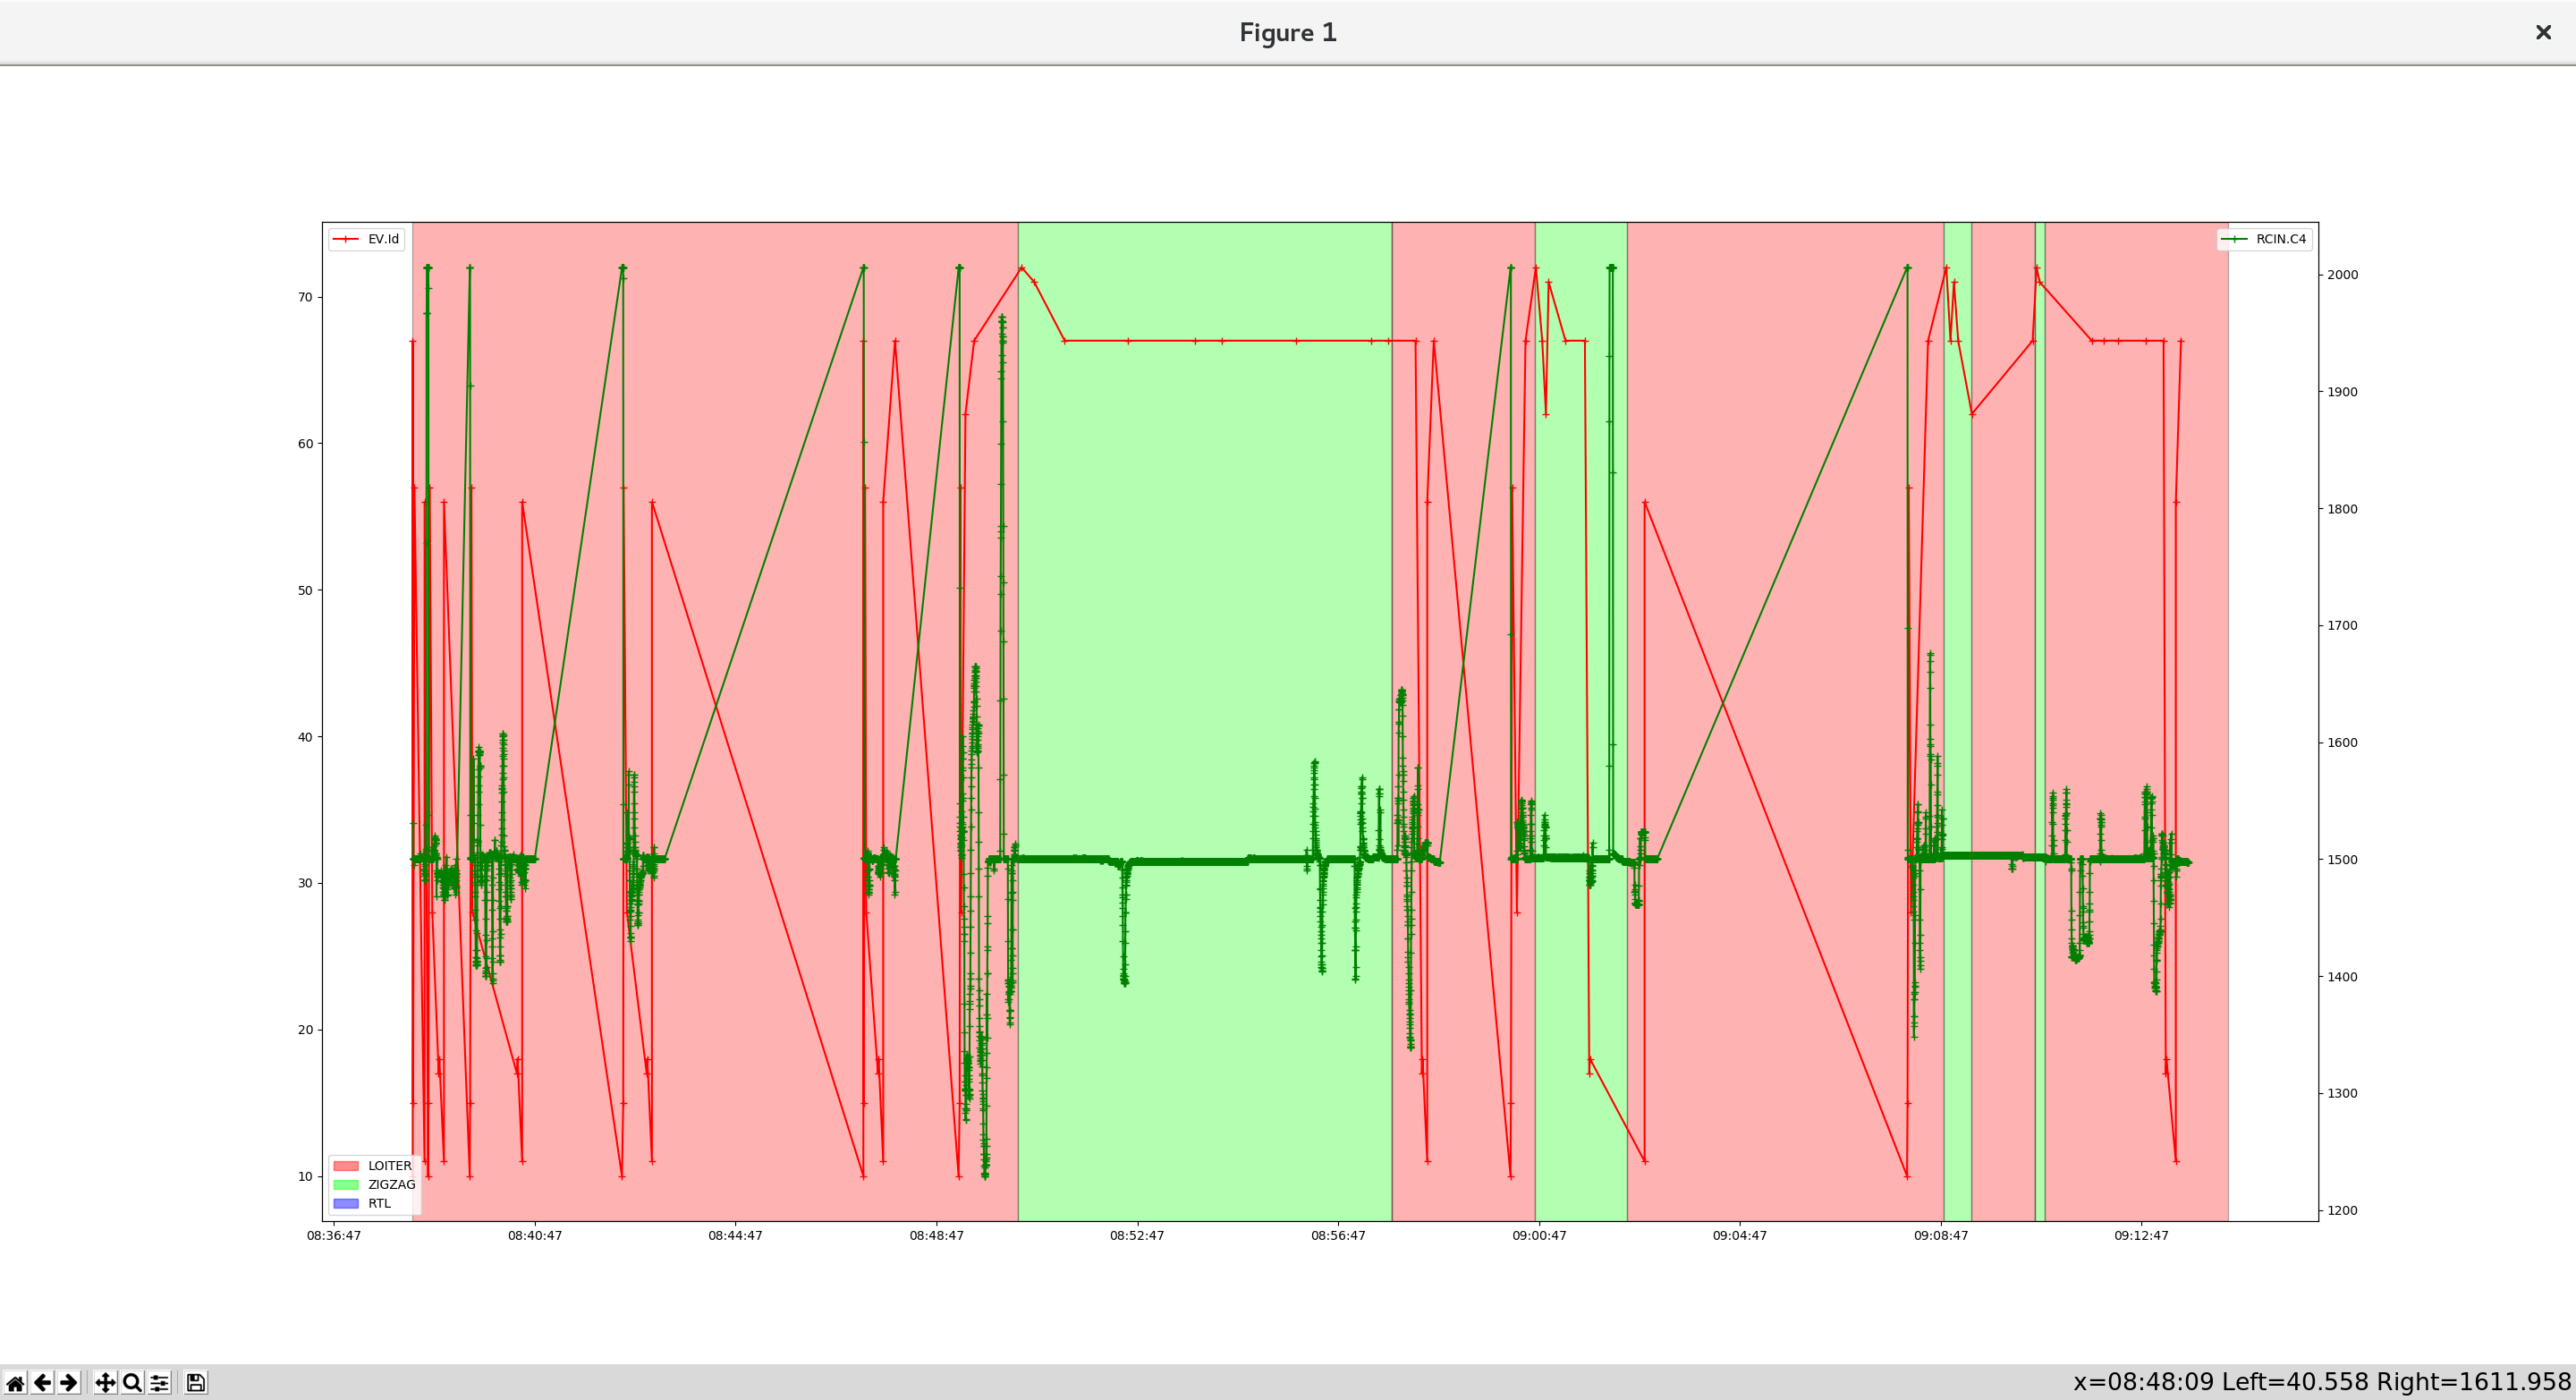Click the LOITER red legend swatch
The height and width of the screenshot is (1400, 2576).
[x=346, y=1166]
